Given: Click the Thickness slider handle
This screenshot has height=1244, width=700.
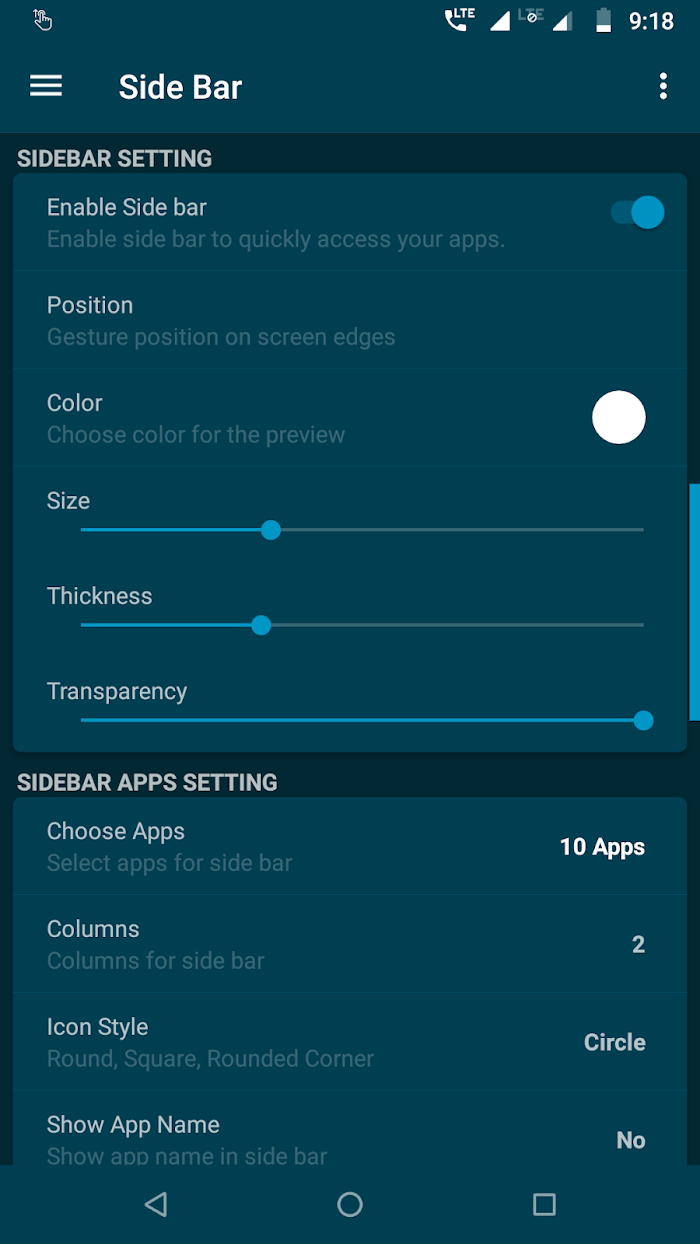Looking at the screenshot, I should [261, 625].
